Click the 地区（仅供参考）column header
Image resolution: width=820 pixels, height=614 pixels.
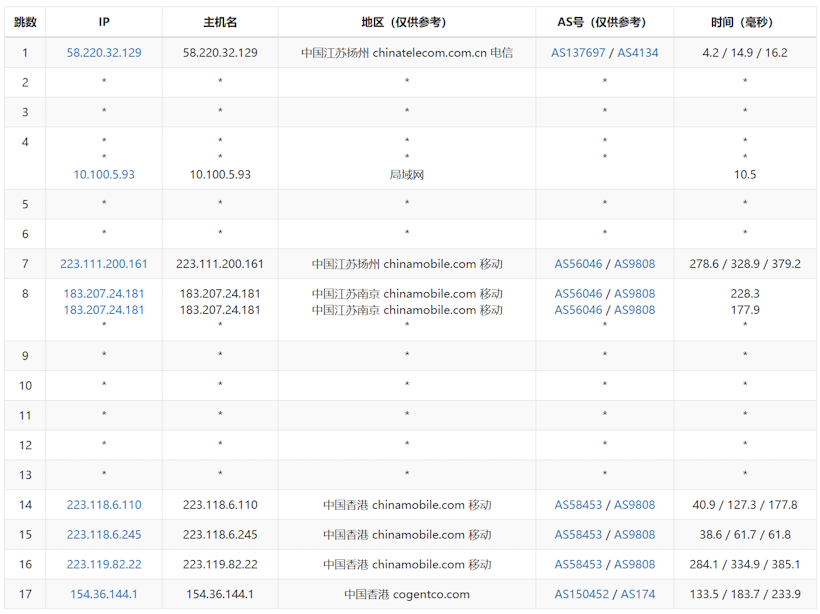406,22
